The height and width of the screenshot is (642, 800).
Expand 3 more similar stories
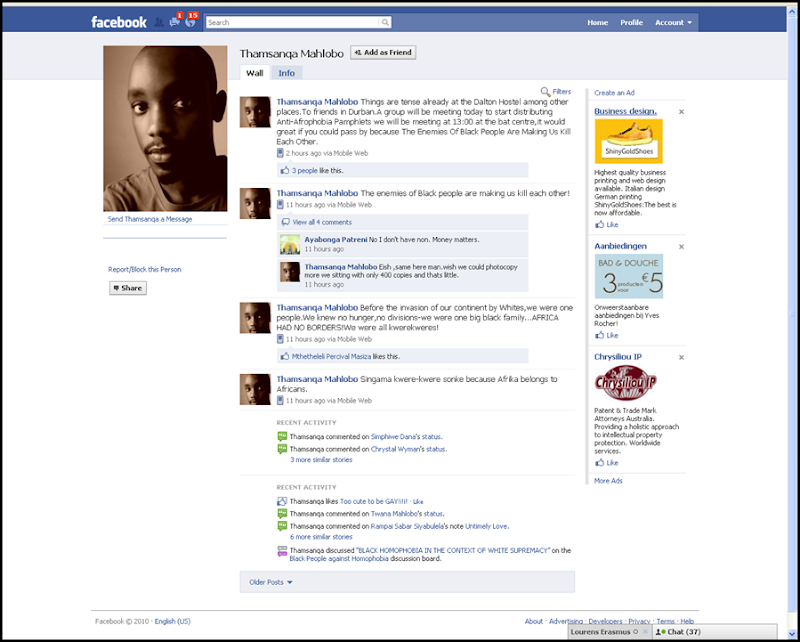coord(321,460)
